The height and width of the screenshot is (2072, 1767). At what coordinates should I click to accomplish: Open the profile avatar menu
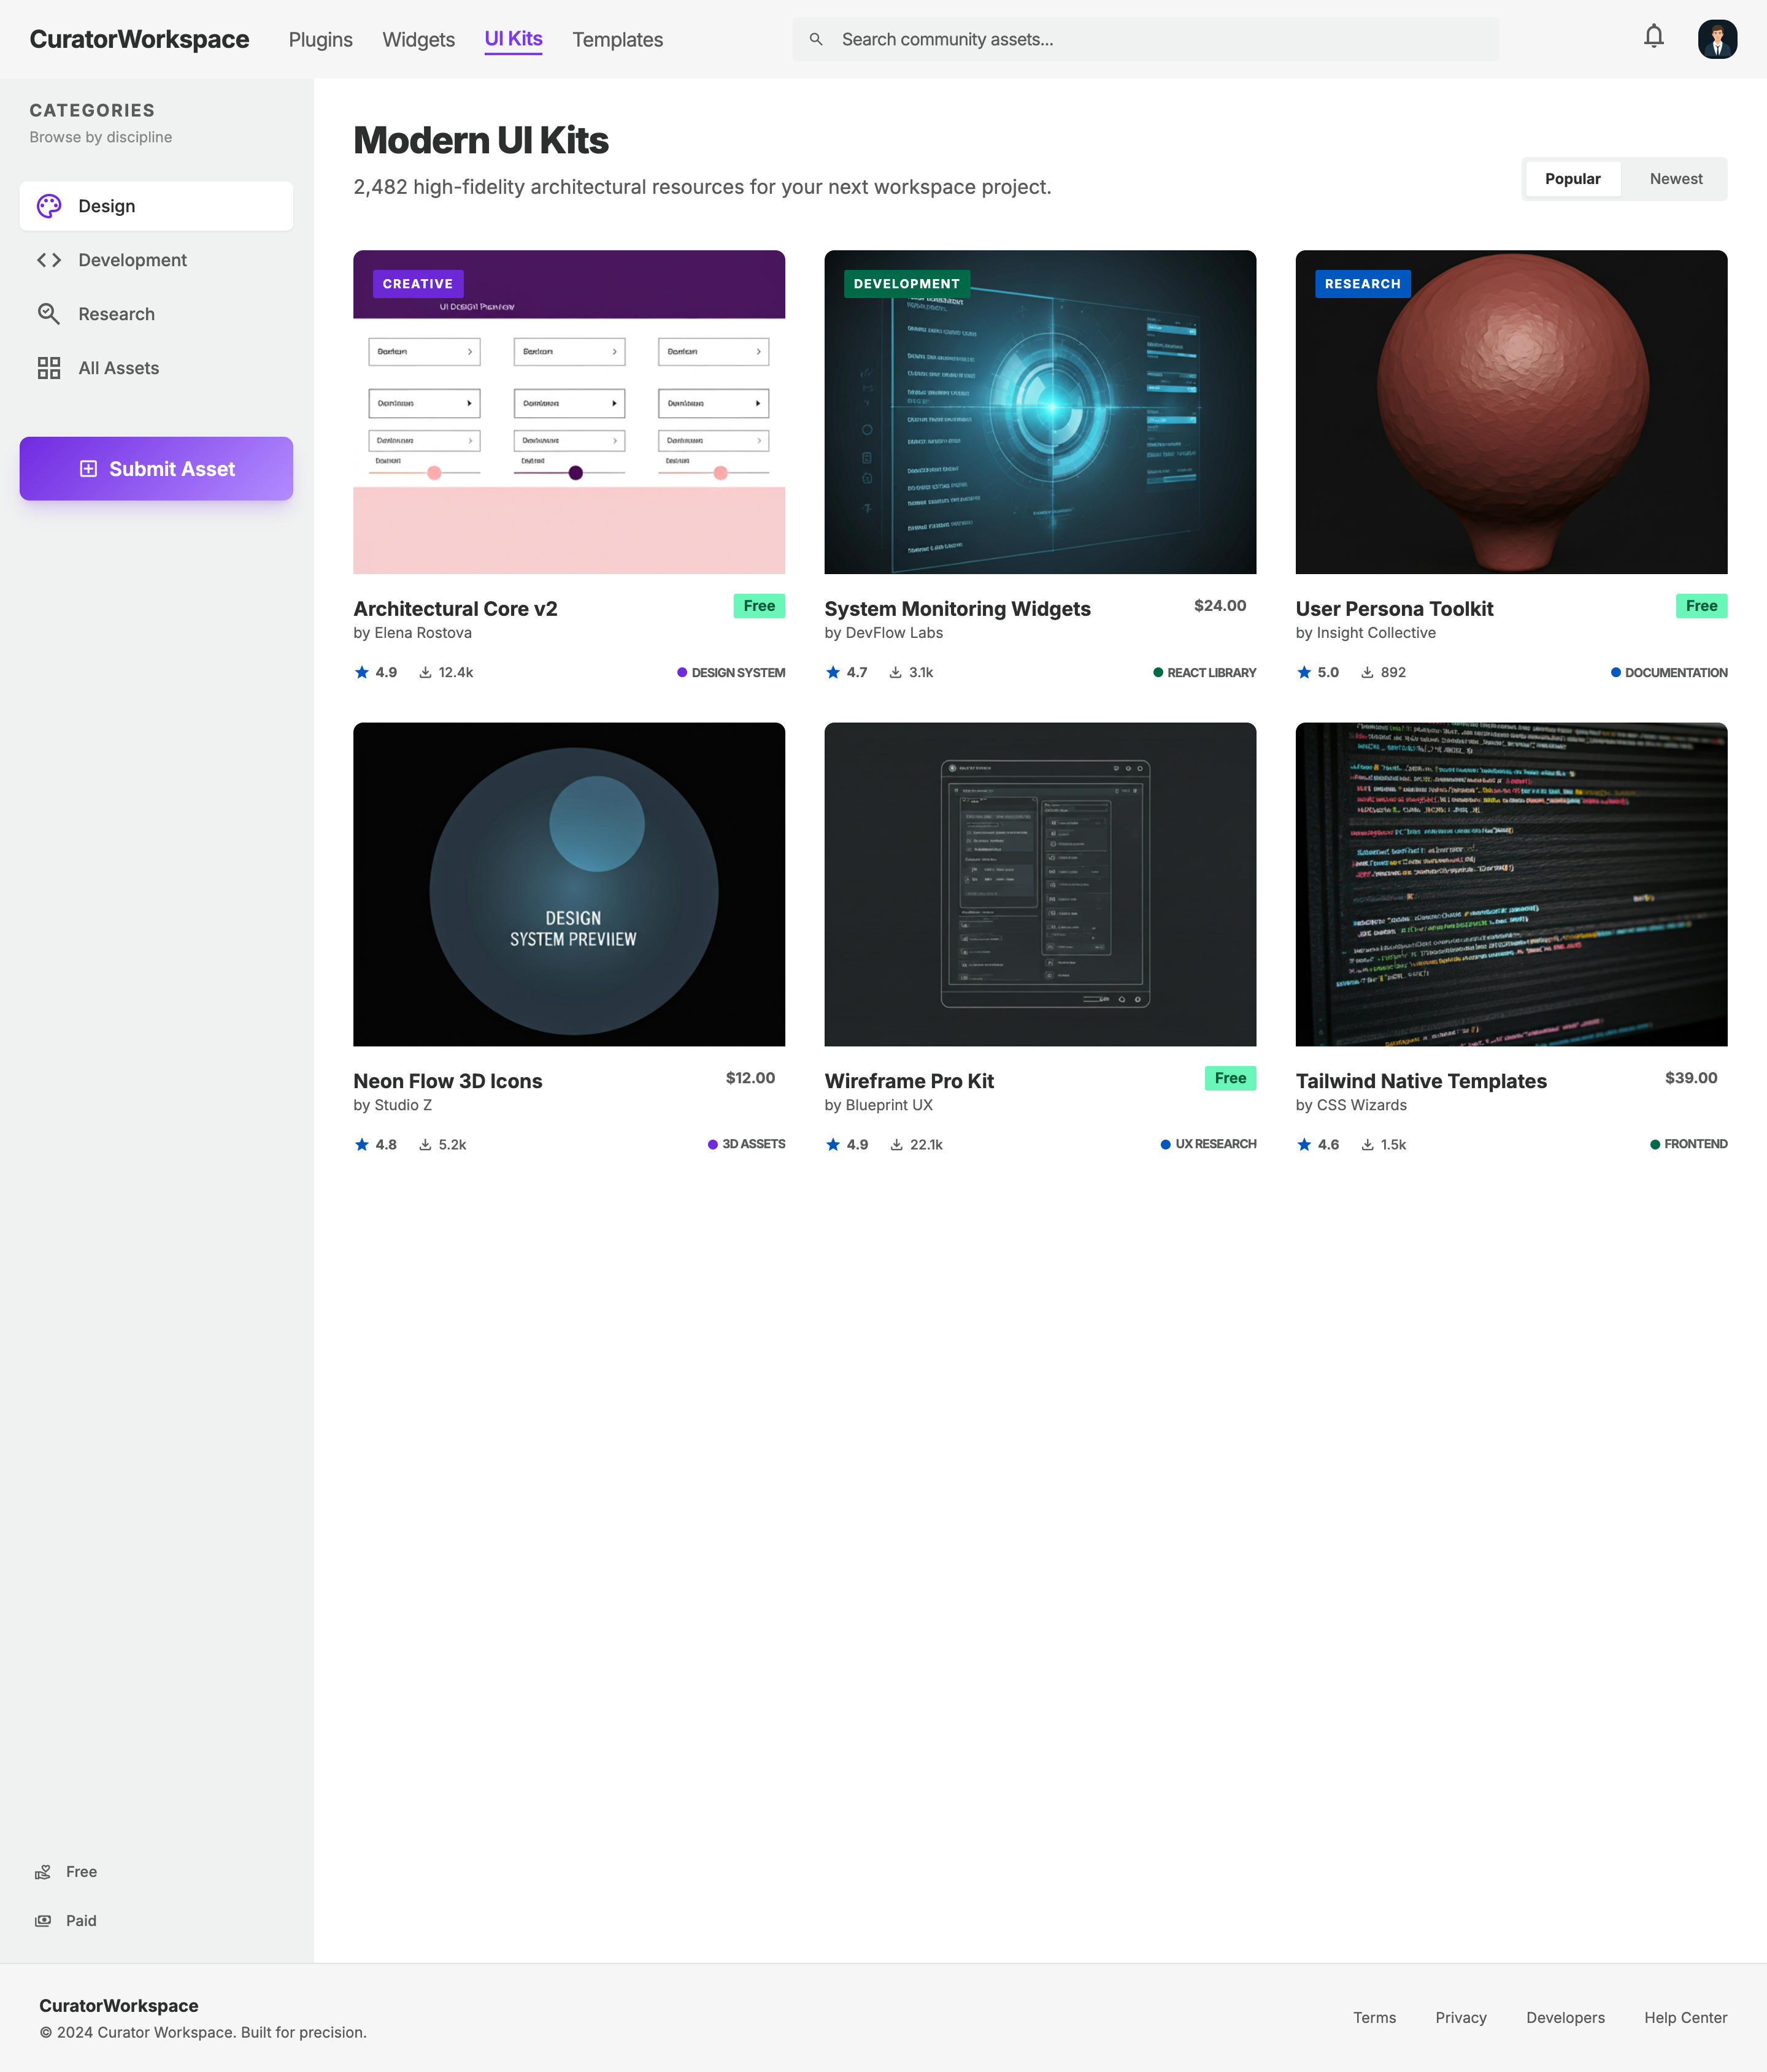click(1717, 39)
